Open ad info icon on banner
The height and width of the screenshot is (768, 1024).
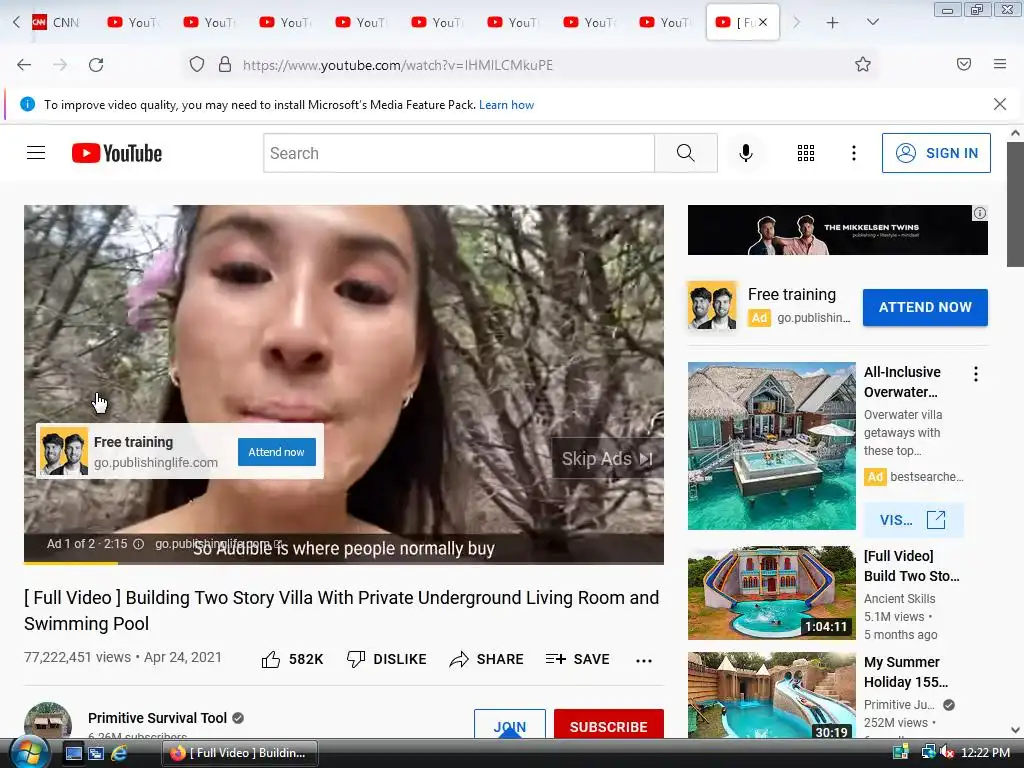980,213
